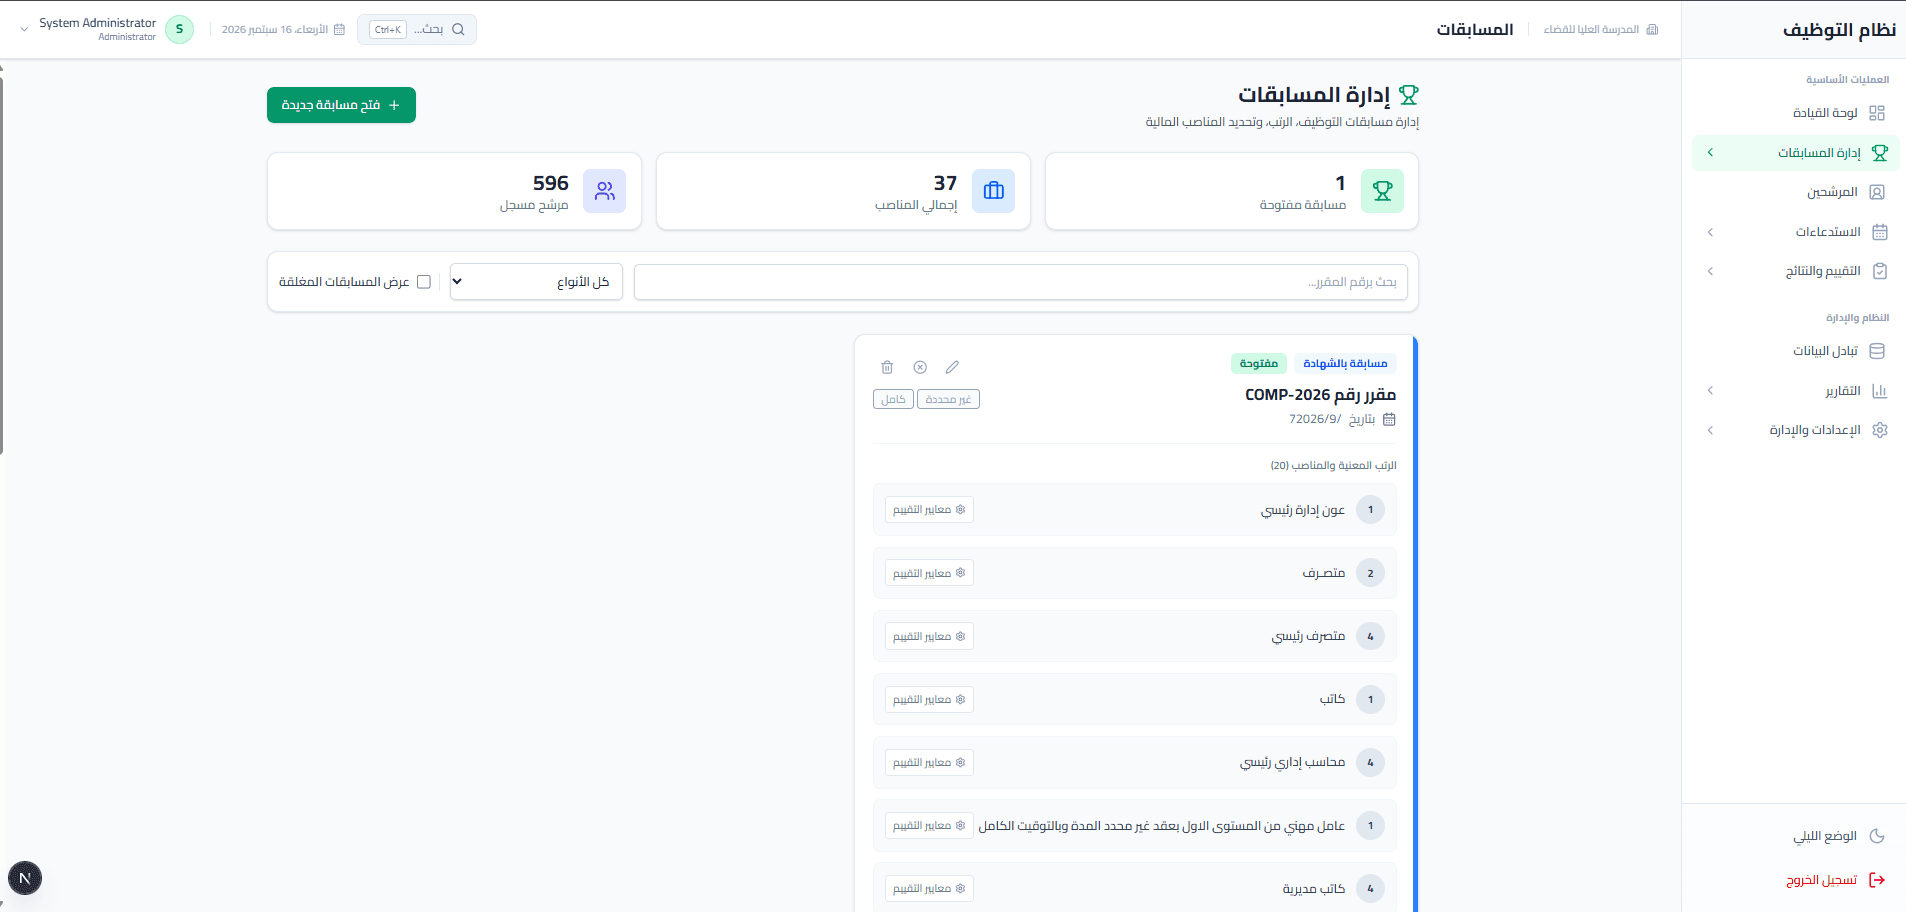This screenshot has width=1906, height=912.
Task: Click the trash delete icon on COMP-2026 card
Action: (887, 367)
